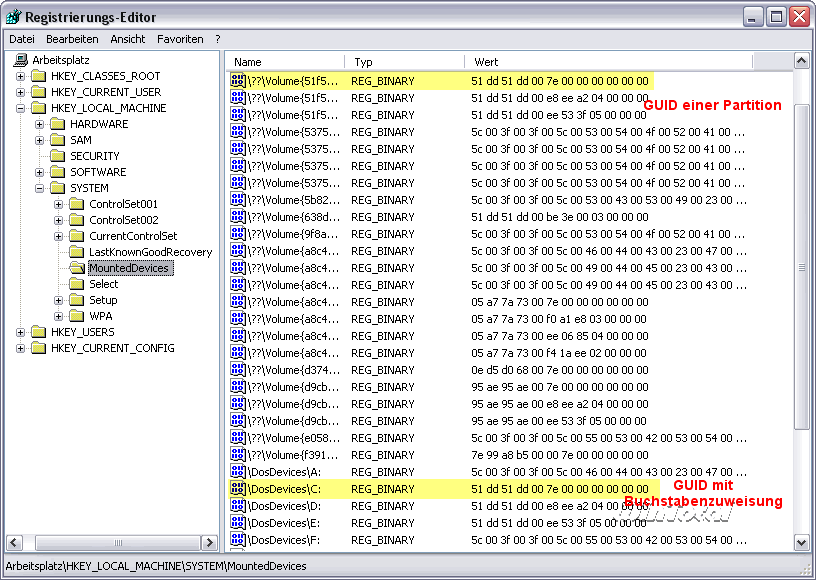Click value cell '95 ae 95 ae 00 7e 00 00 00 00 00 00'
This screenshot has height=580, width=816.
tap(560, 387)
